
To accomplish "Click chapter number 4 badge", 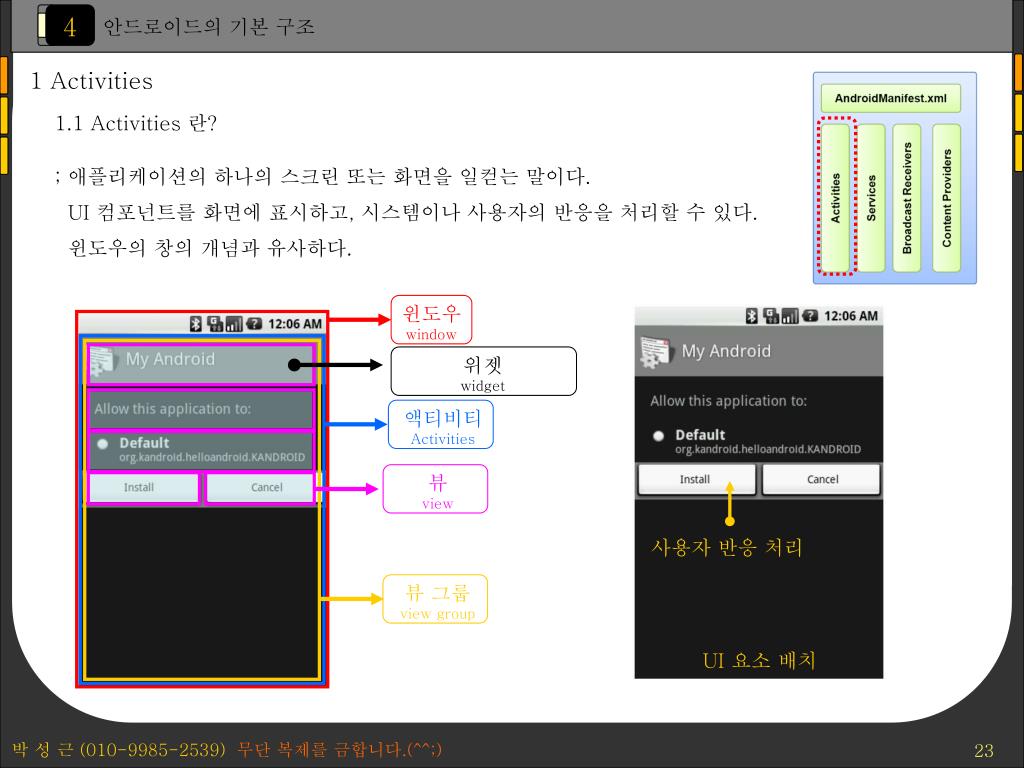I will point(69,26).
